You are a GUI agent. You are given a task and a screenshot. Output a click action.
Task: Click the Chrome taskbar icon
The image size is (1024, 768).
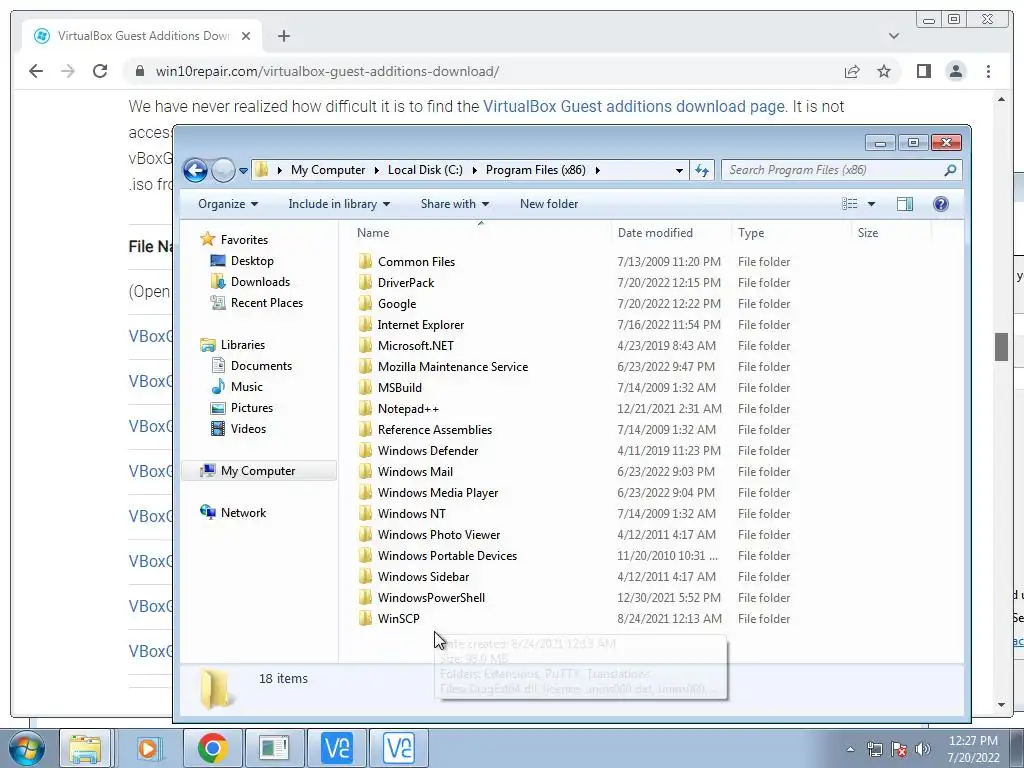click(212, 748)
